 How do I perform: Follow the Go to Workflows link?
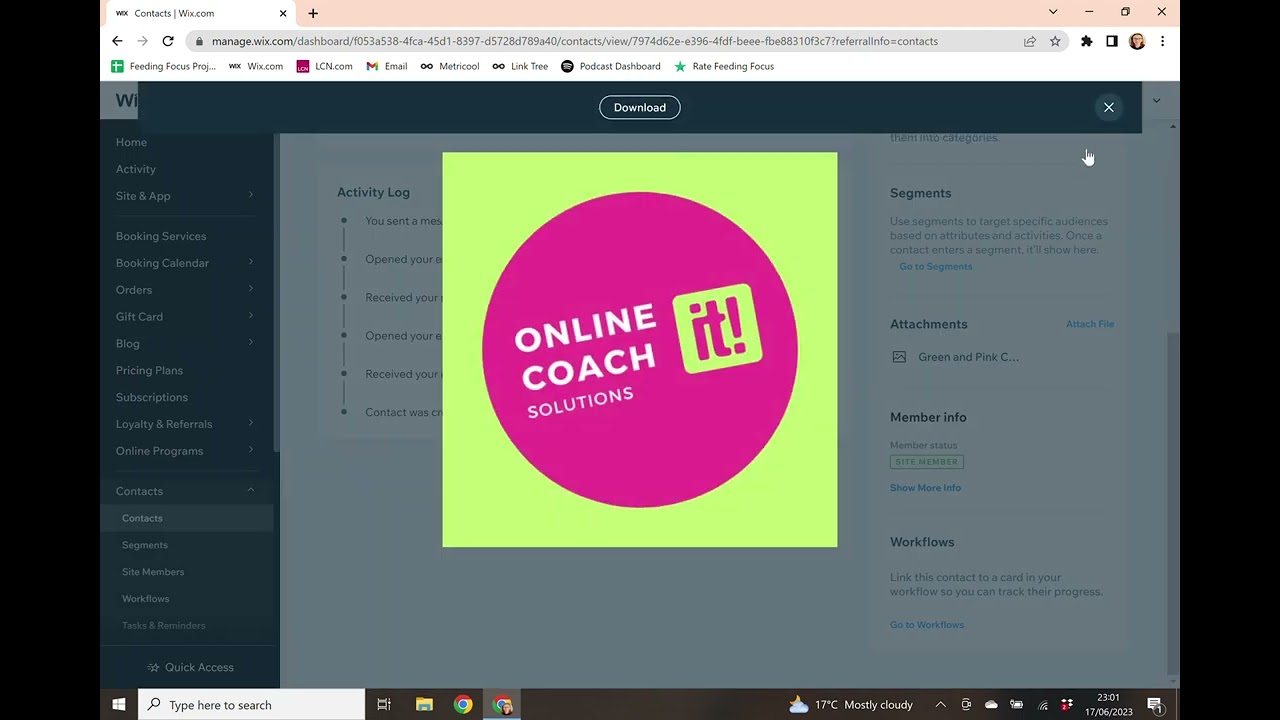(x=927, y=625)
